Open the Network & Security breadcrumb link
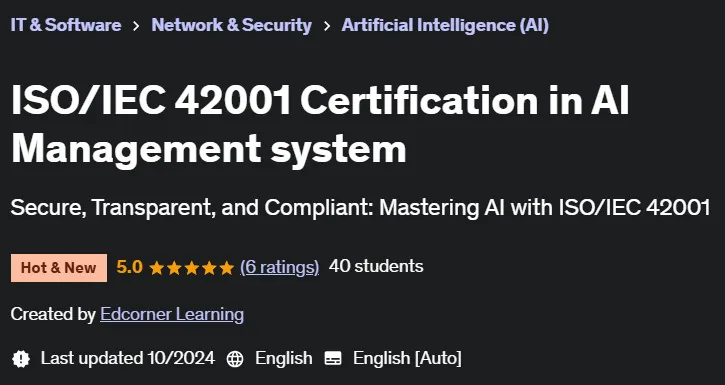Image resolution: width=725 pixels, height=385 pixels. [x=231, y=25]
